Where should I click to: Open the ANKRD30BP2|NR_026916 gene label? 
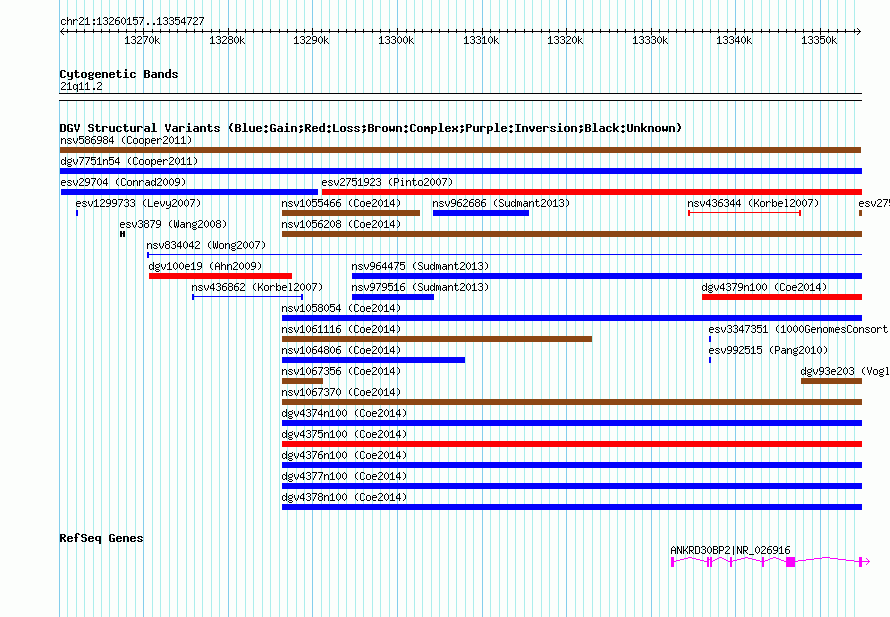[x=730, y=550]
